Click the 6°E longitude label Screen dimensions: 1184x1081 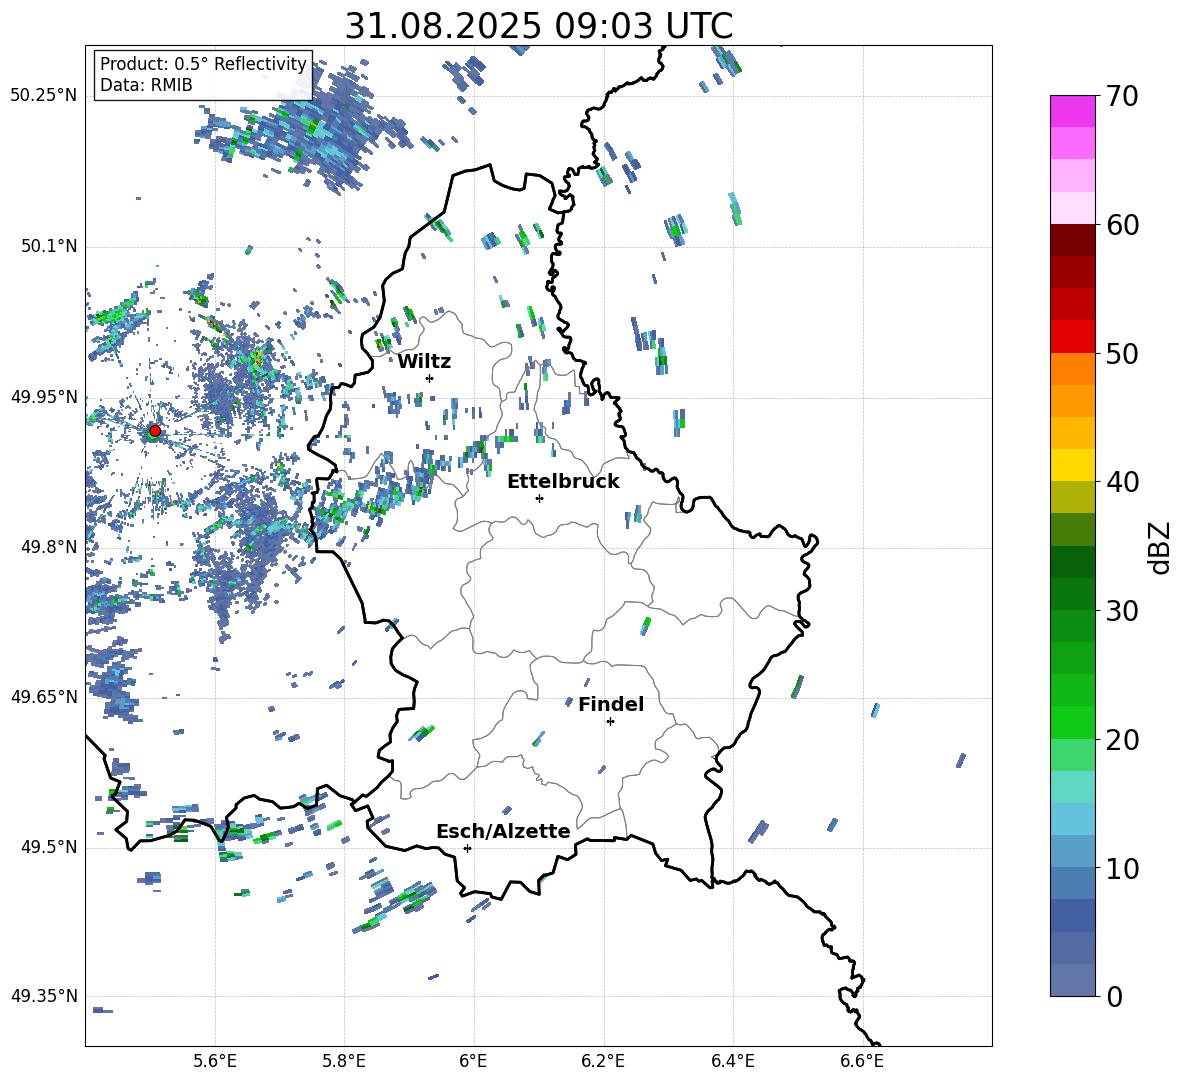(x=473, y=1061)
